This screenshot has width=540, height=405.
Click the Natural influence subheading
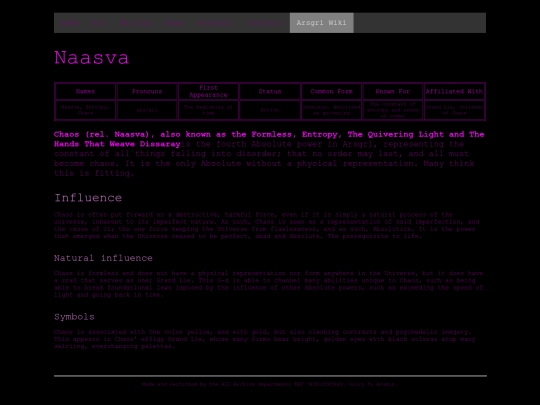coord(103,258)
